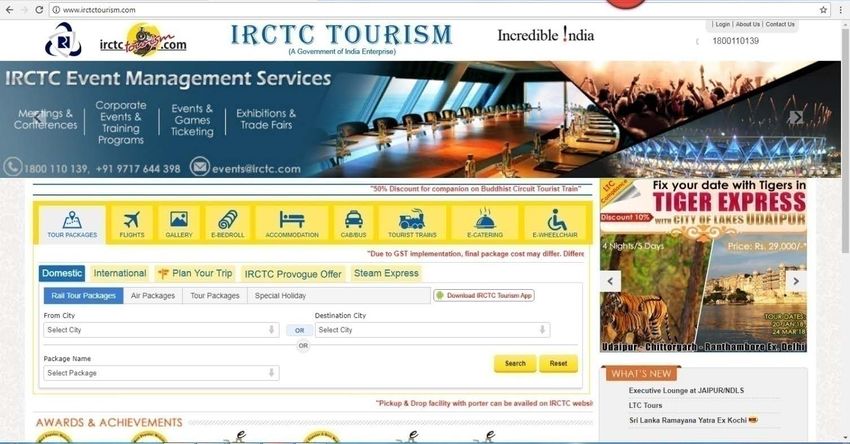This screenshot has width=850, height=444.
Task: Open the Accommodation bed icon
Action: [x=292, y=224]
